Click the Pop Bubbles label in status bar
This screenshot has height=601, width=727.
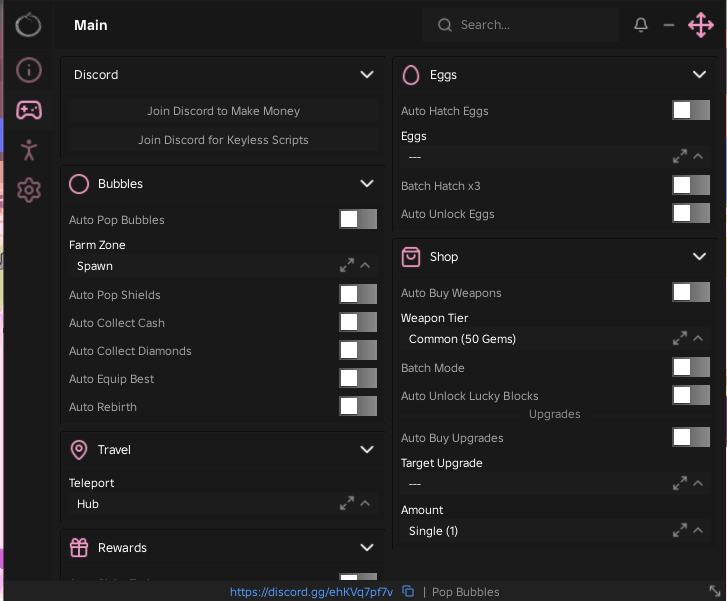pyautogui.click(x=466, y=592)
